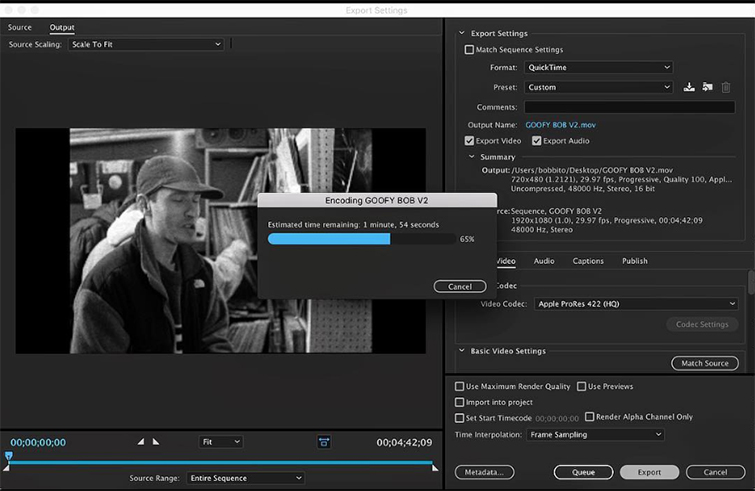This screenshot has height=491, width=755.
Task: Click the Delete Preset trash icon
Action: coord(726,87)
